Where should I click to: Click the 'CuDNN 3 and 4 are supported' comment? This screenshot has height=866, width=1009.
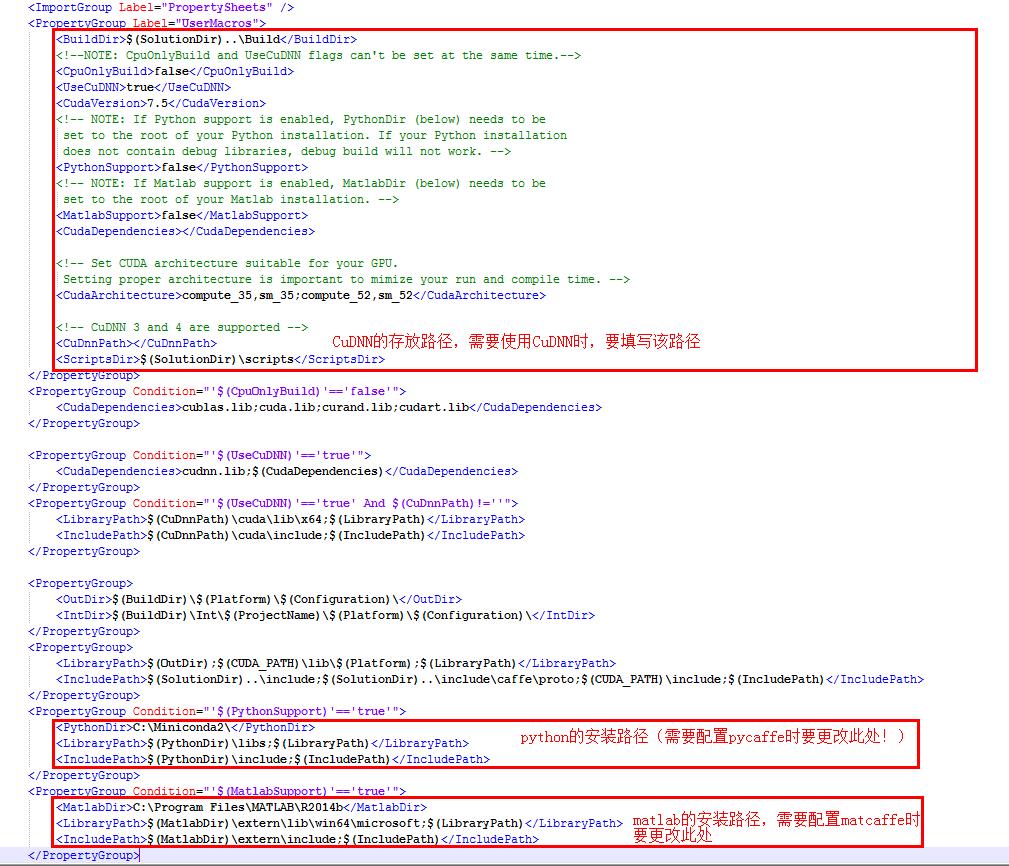tap(182, 327)
